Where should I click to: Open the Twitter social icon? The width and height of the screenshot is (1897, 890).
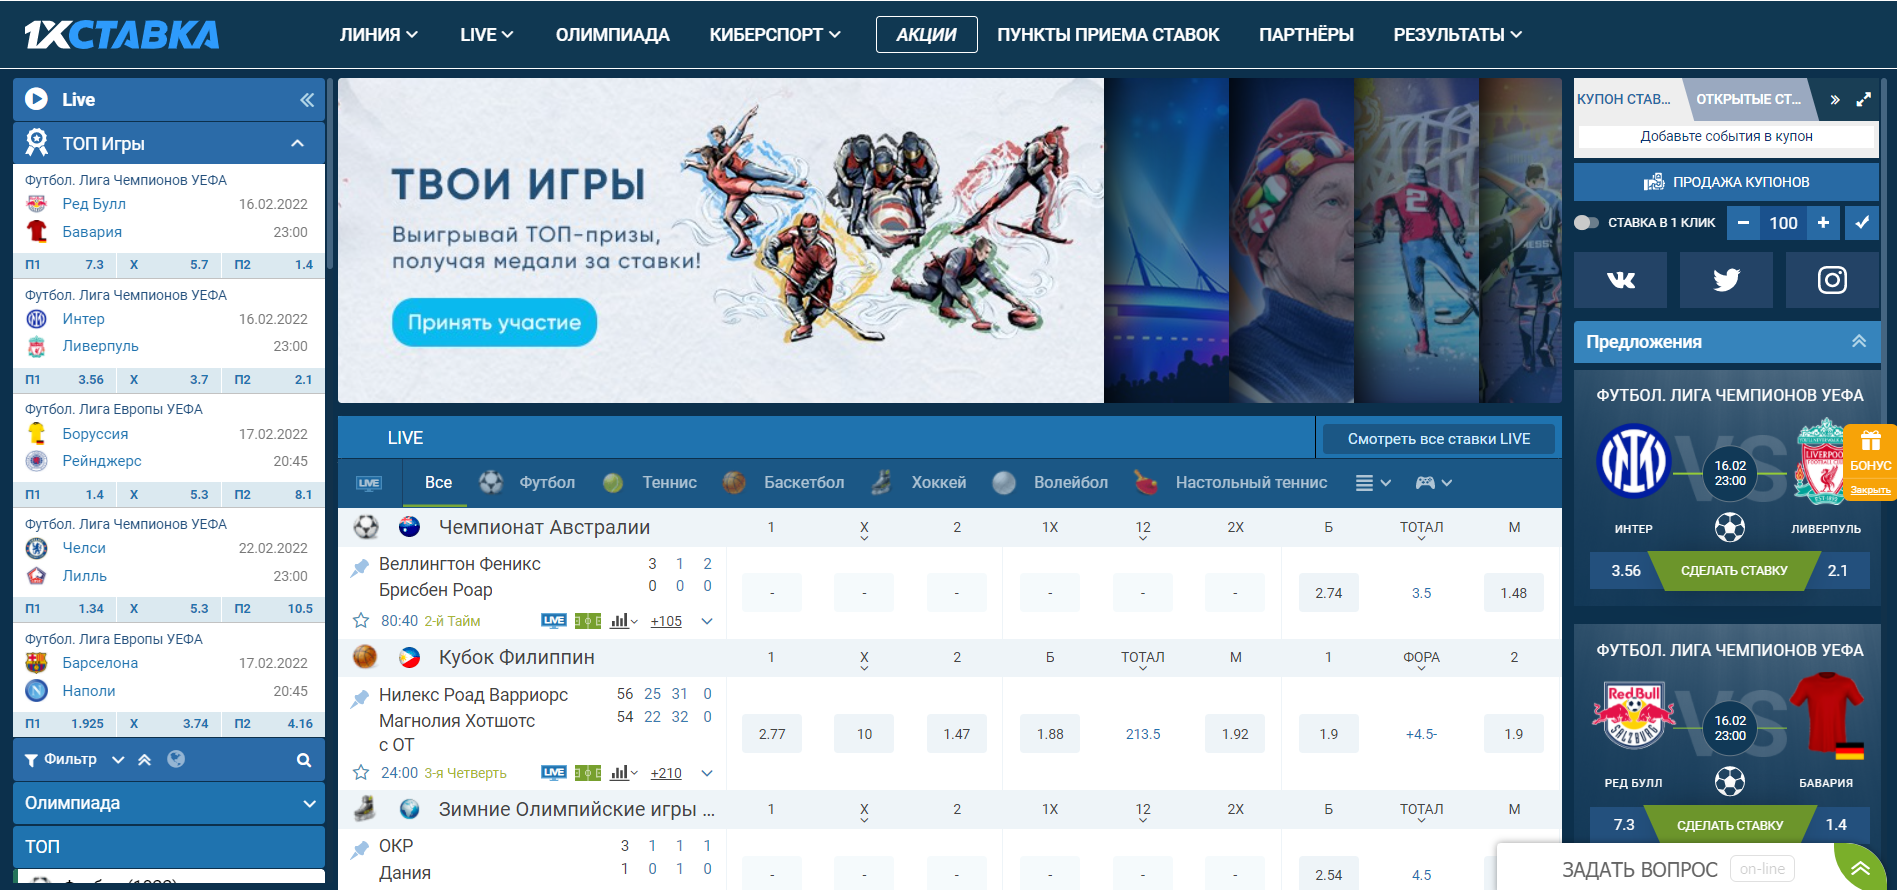click(x=1726, y=280)
